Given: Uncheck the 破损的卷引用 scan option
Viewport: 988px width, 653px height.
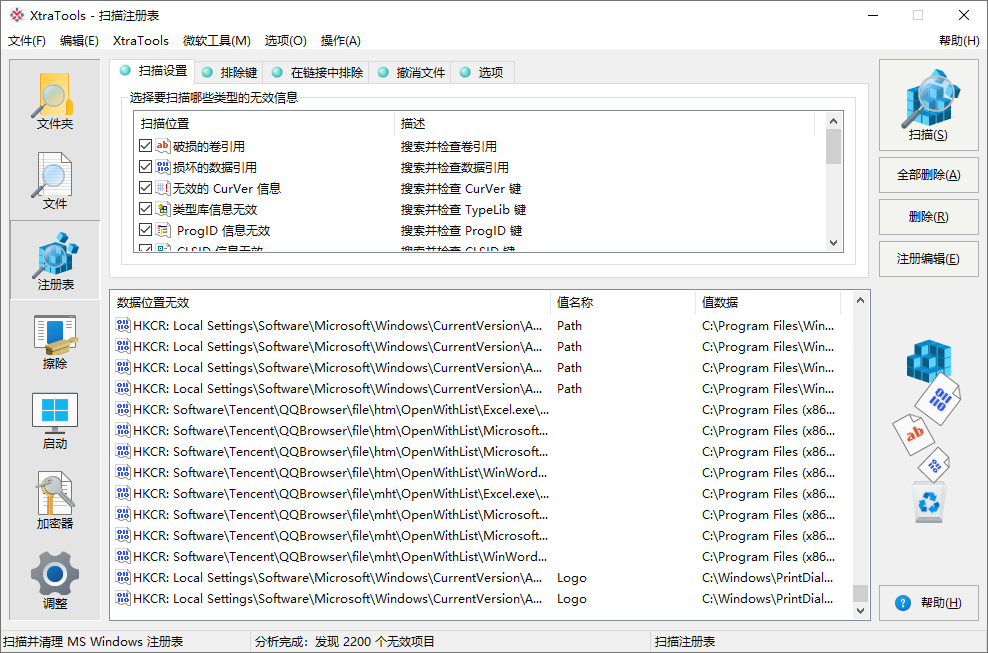Looking at the screenshot, I should pyautogui.click(x=143, y=145).
